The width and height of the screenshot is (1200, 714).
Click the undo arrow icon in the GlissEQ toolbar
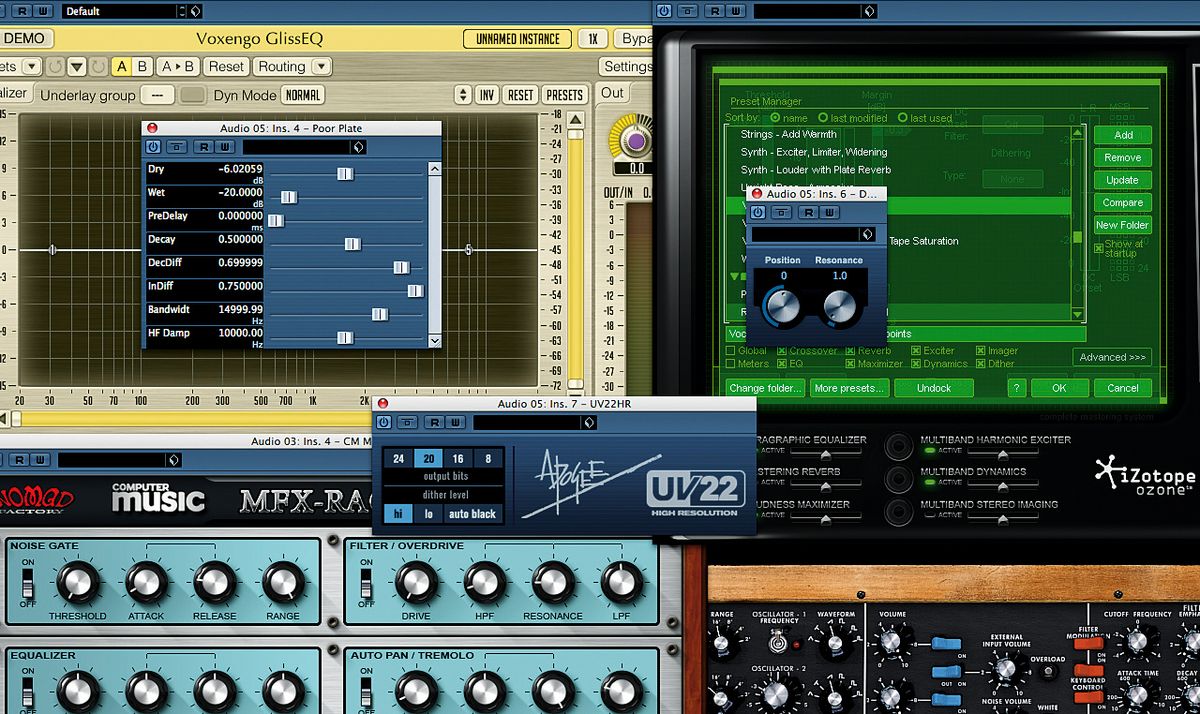pyautogui.click(x=54, y=65)
